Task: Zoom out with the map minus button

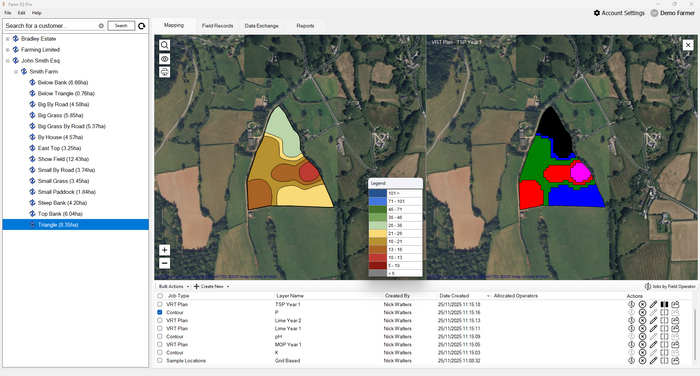Action: pos(164,263)
